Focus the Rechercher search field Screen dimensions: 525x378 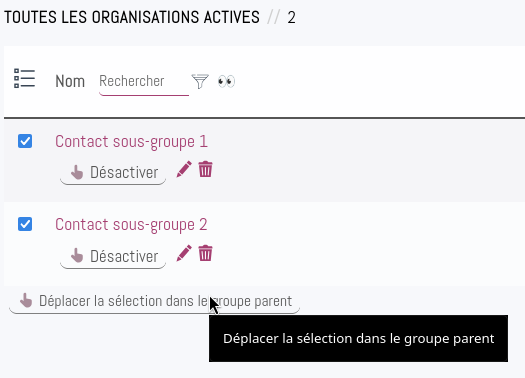(144, 82)
